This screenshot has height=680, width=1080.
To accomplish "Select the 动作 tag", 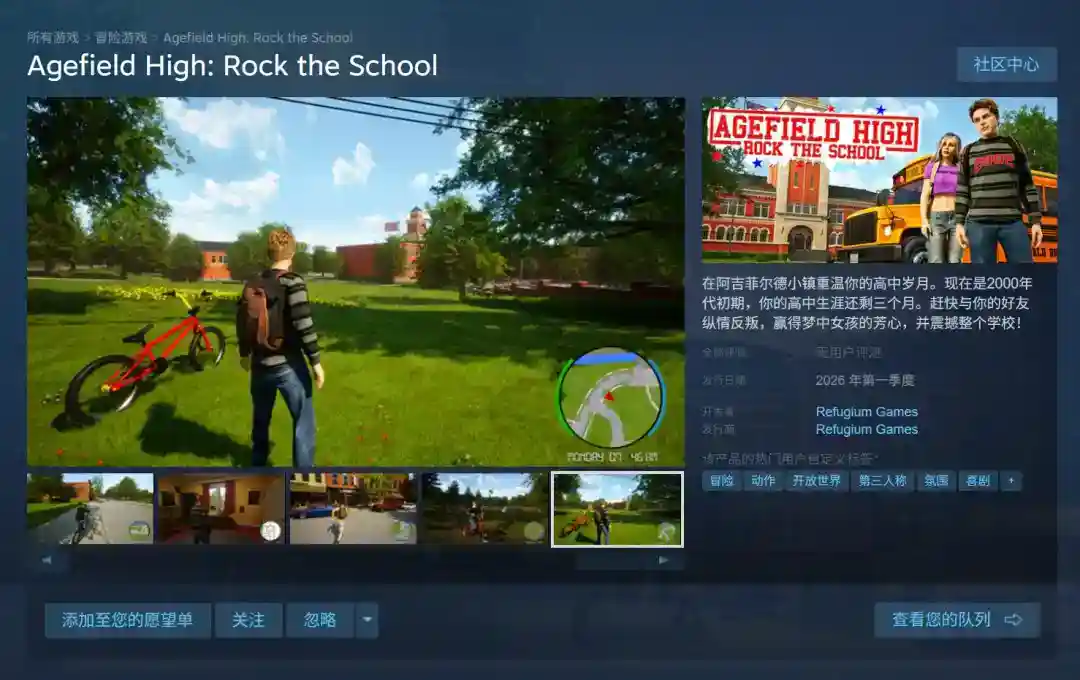I will coord(763,481).
